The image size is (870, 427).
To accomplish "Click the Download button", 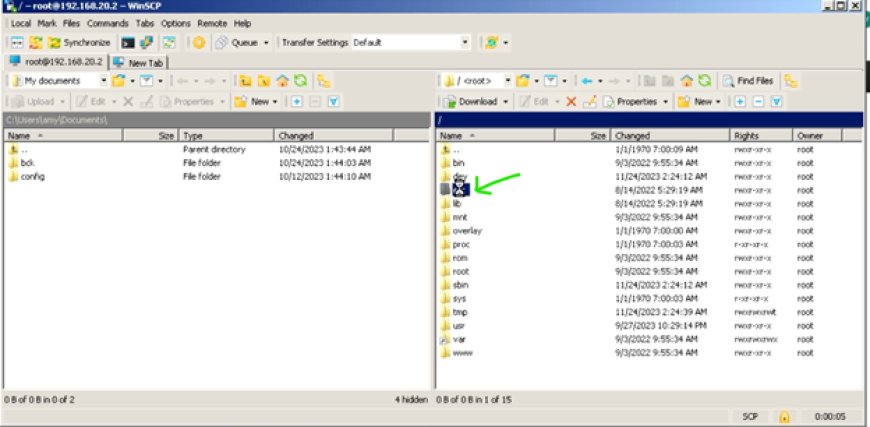I will [471, 101].
